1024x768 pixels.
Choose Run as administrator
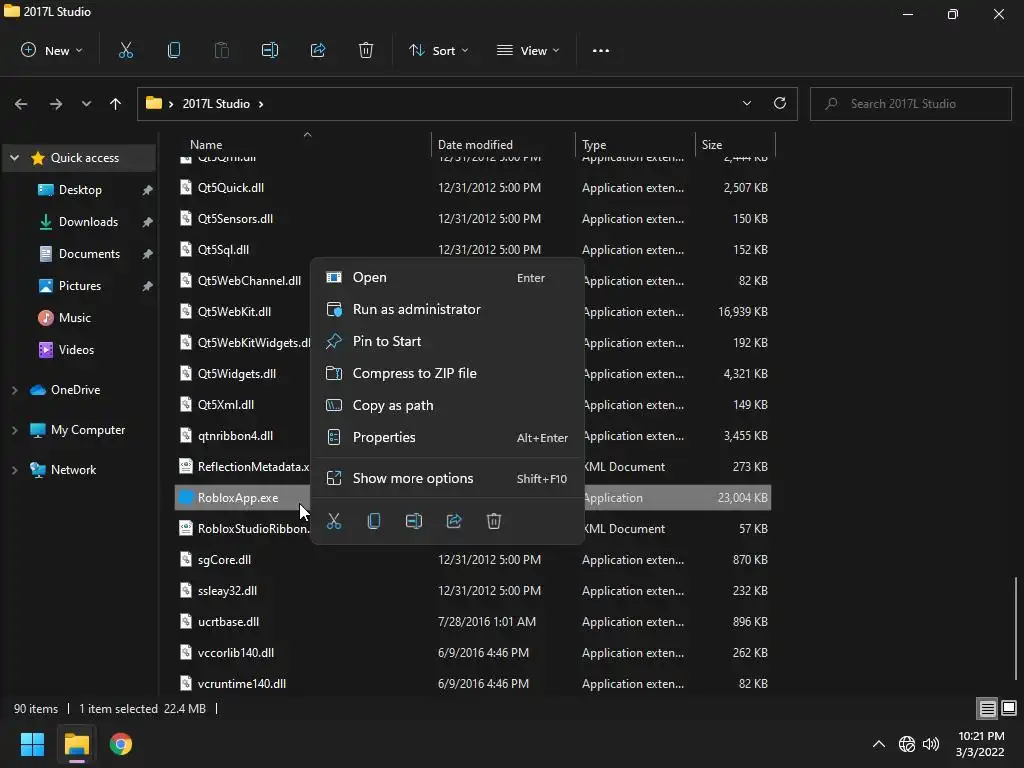(447, 310)
